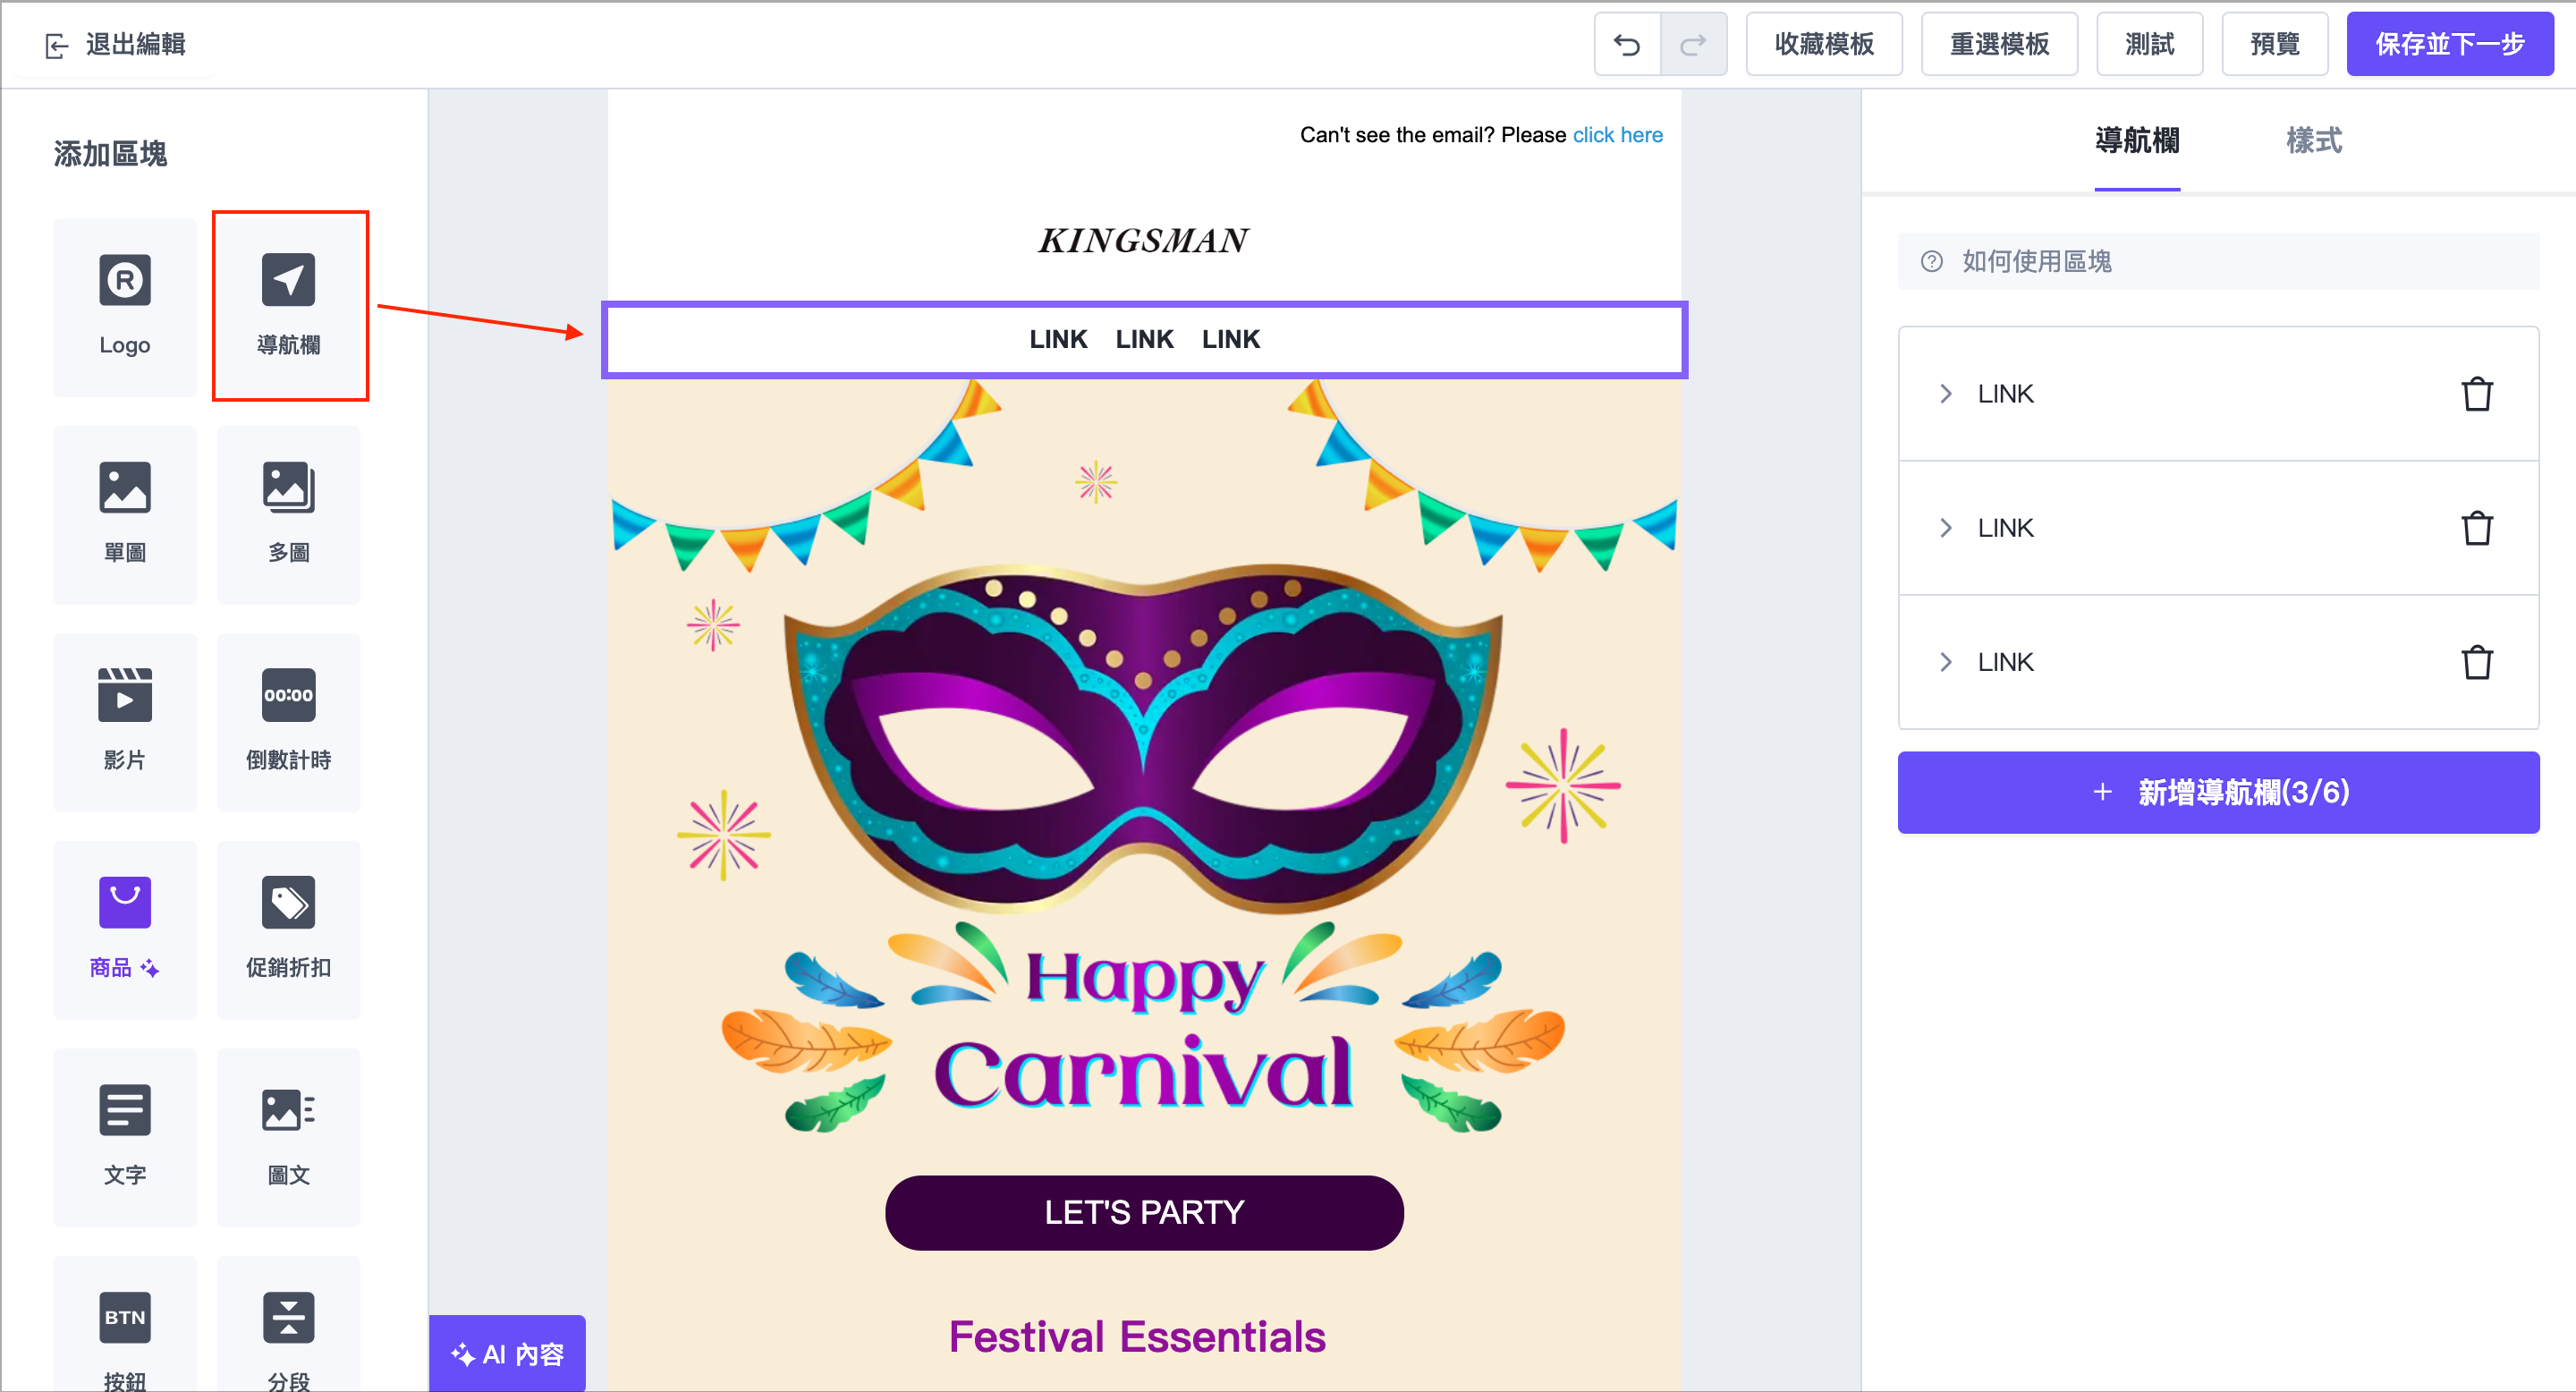Screen dimensions: 2576x1392
Task: Insert a 倒數計時 countdown block
Action: (289, 721)
